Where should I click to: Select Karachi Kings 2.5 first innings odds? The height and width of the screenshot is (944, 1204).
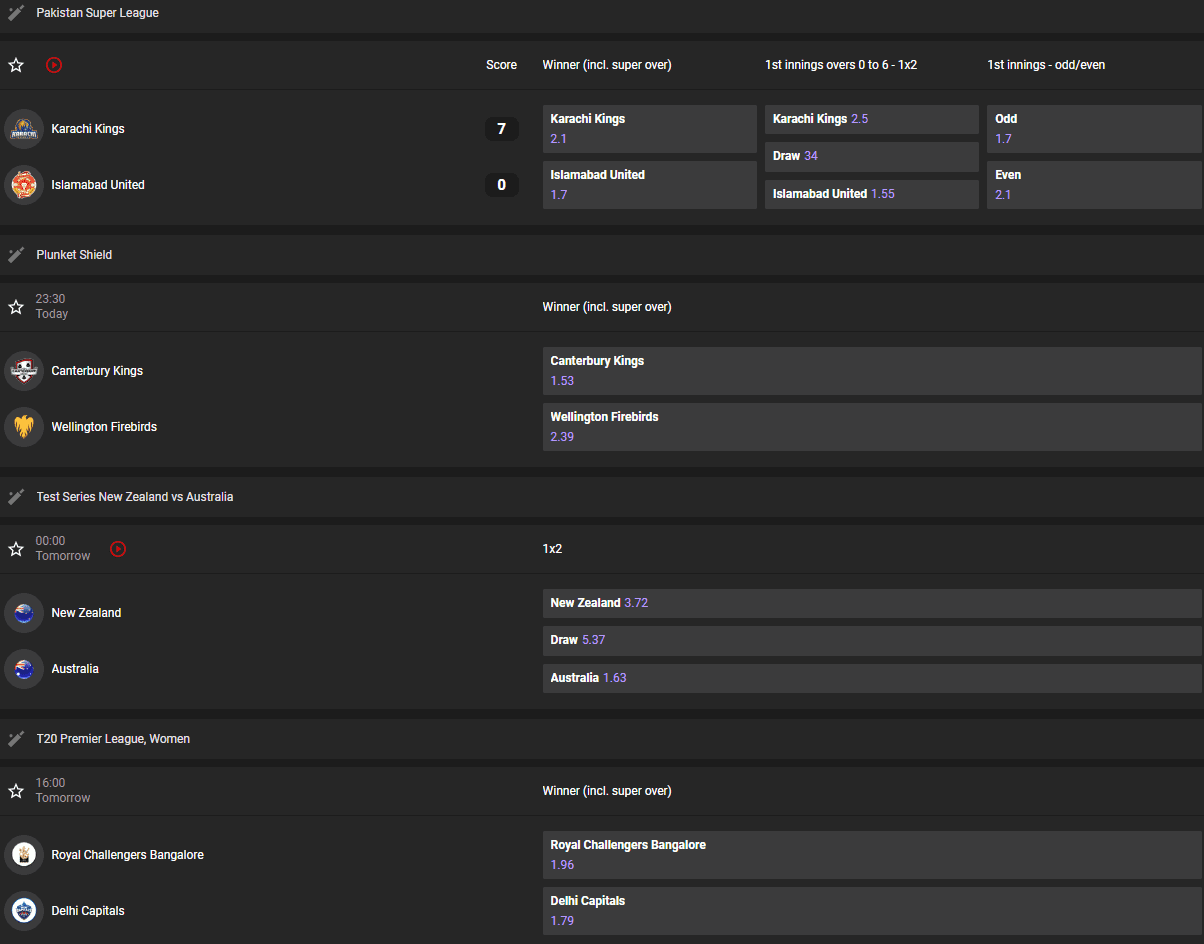[x=872, y=119]
